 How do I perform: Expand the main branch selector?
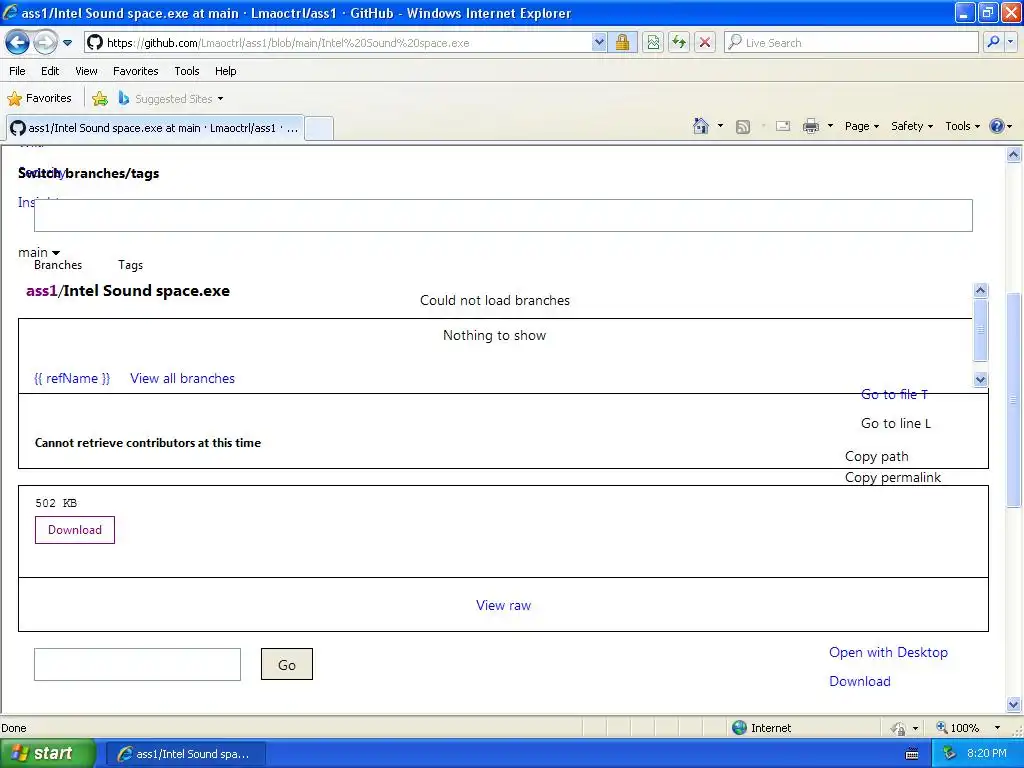click(39, 253)
